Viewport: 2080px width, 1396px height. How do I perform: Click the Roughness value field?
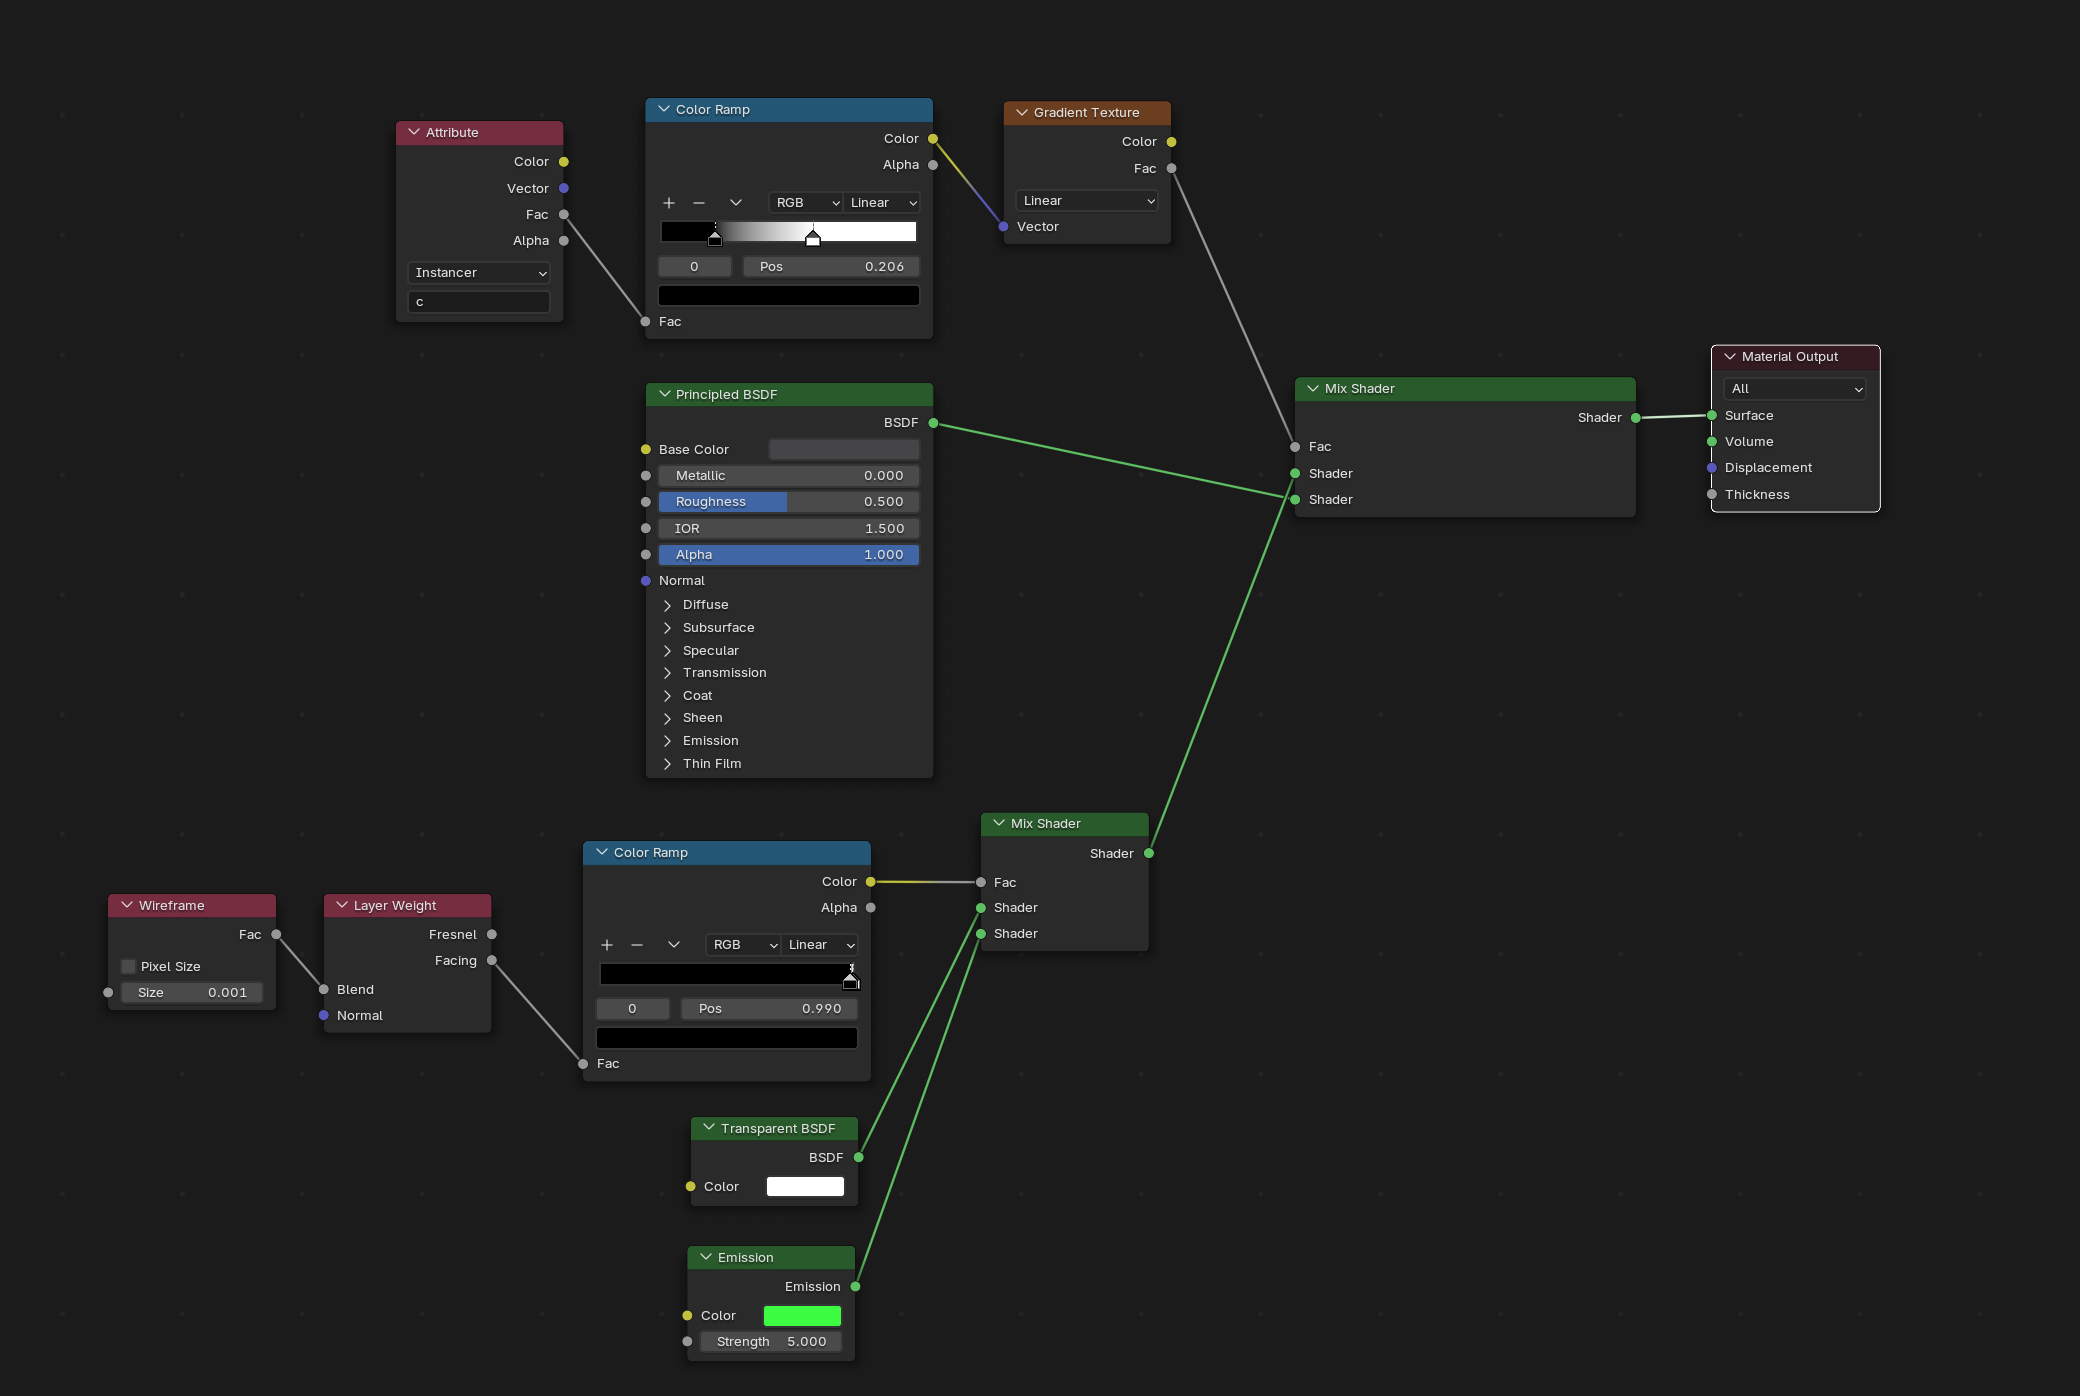coord(788,502)
